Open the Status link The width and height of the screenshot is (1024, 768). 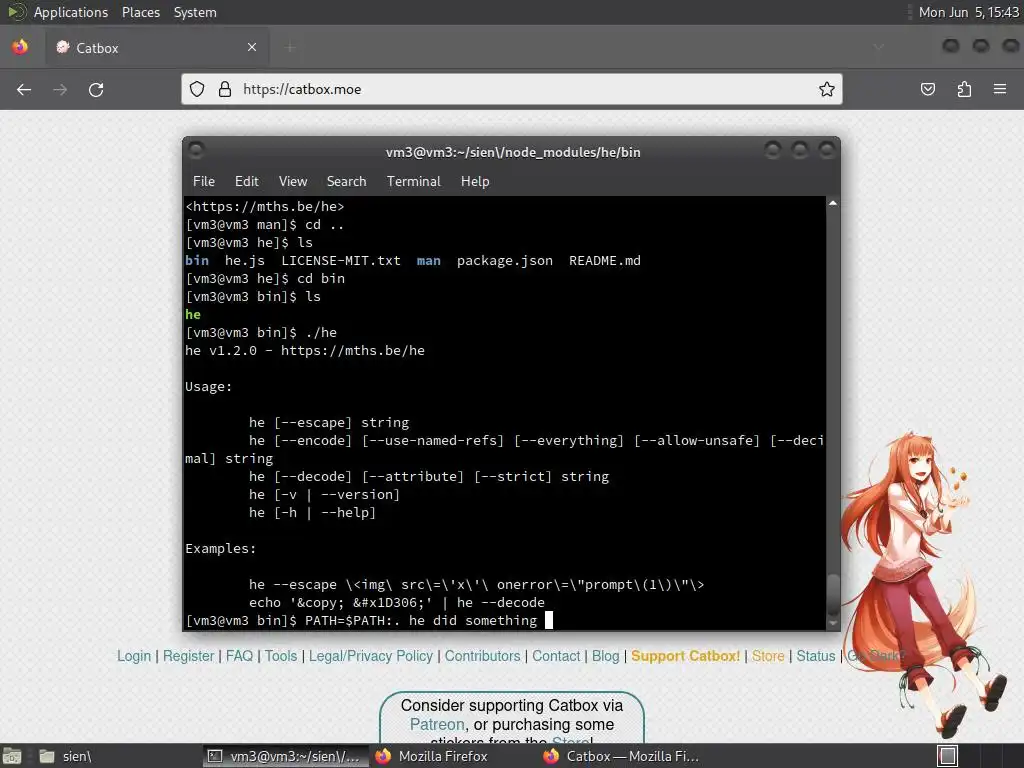(x=816, y=656)
